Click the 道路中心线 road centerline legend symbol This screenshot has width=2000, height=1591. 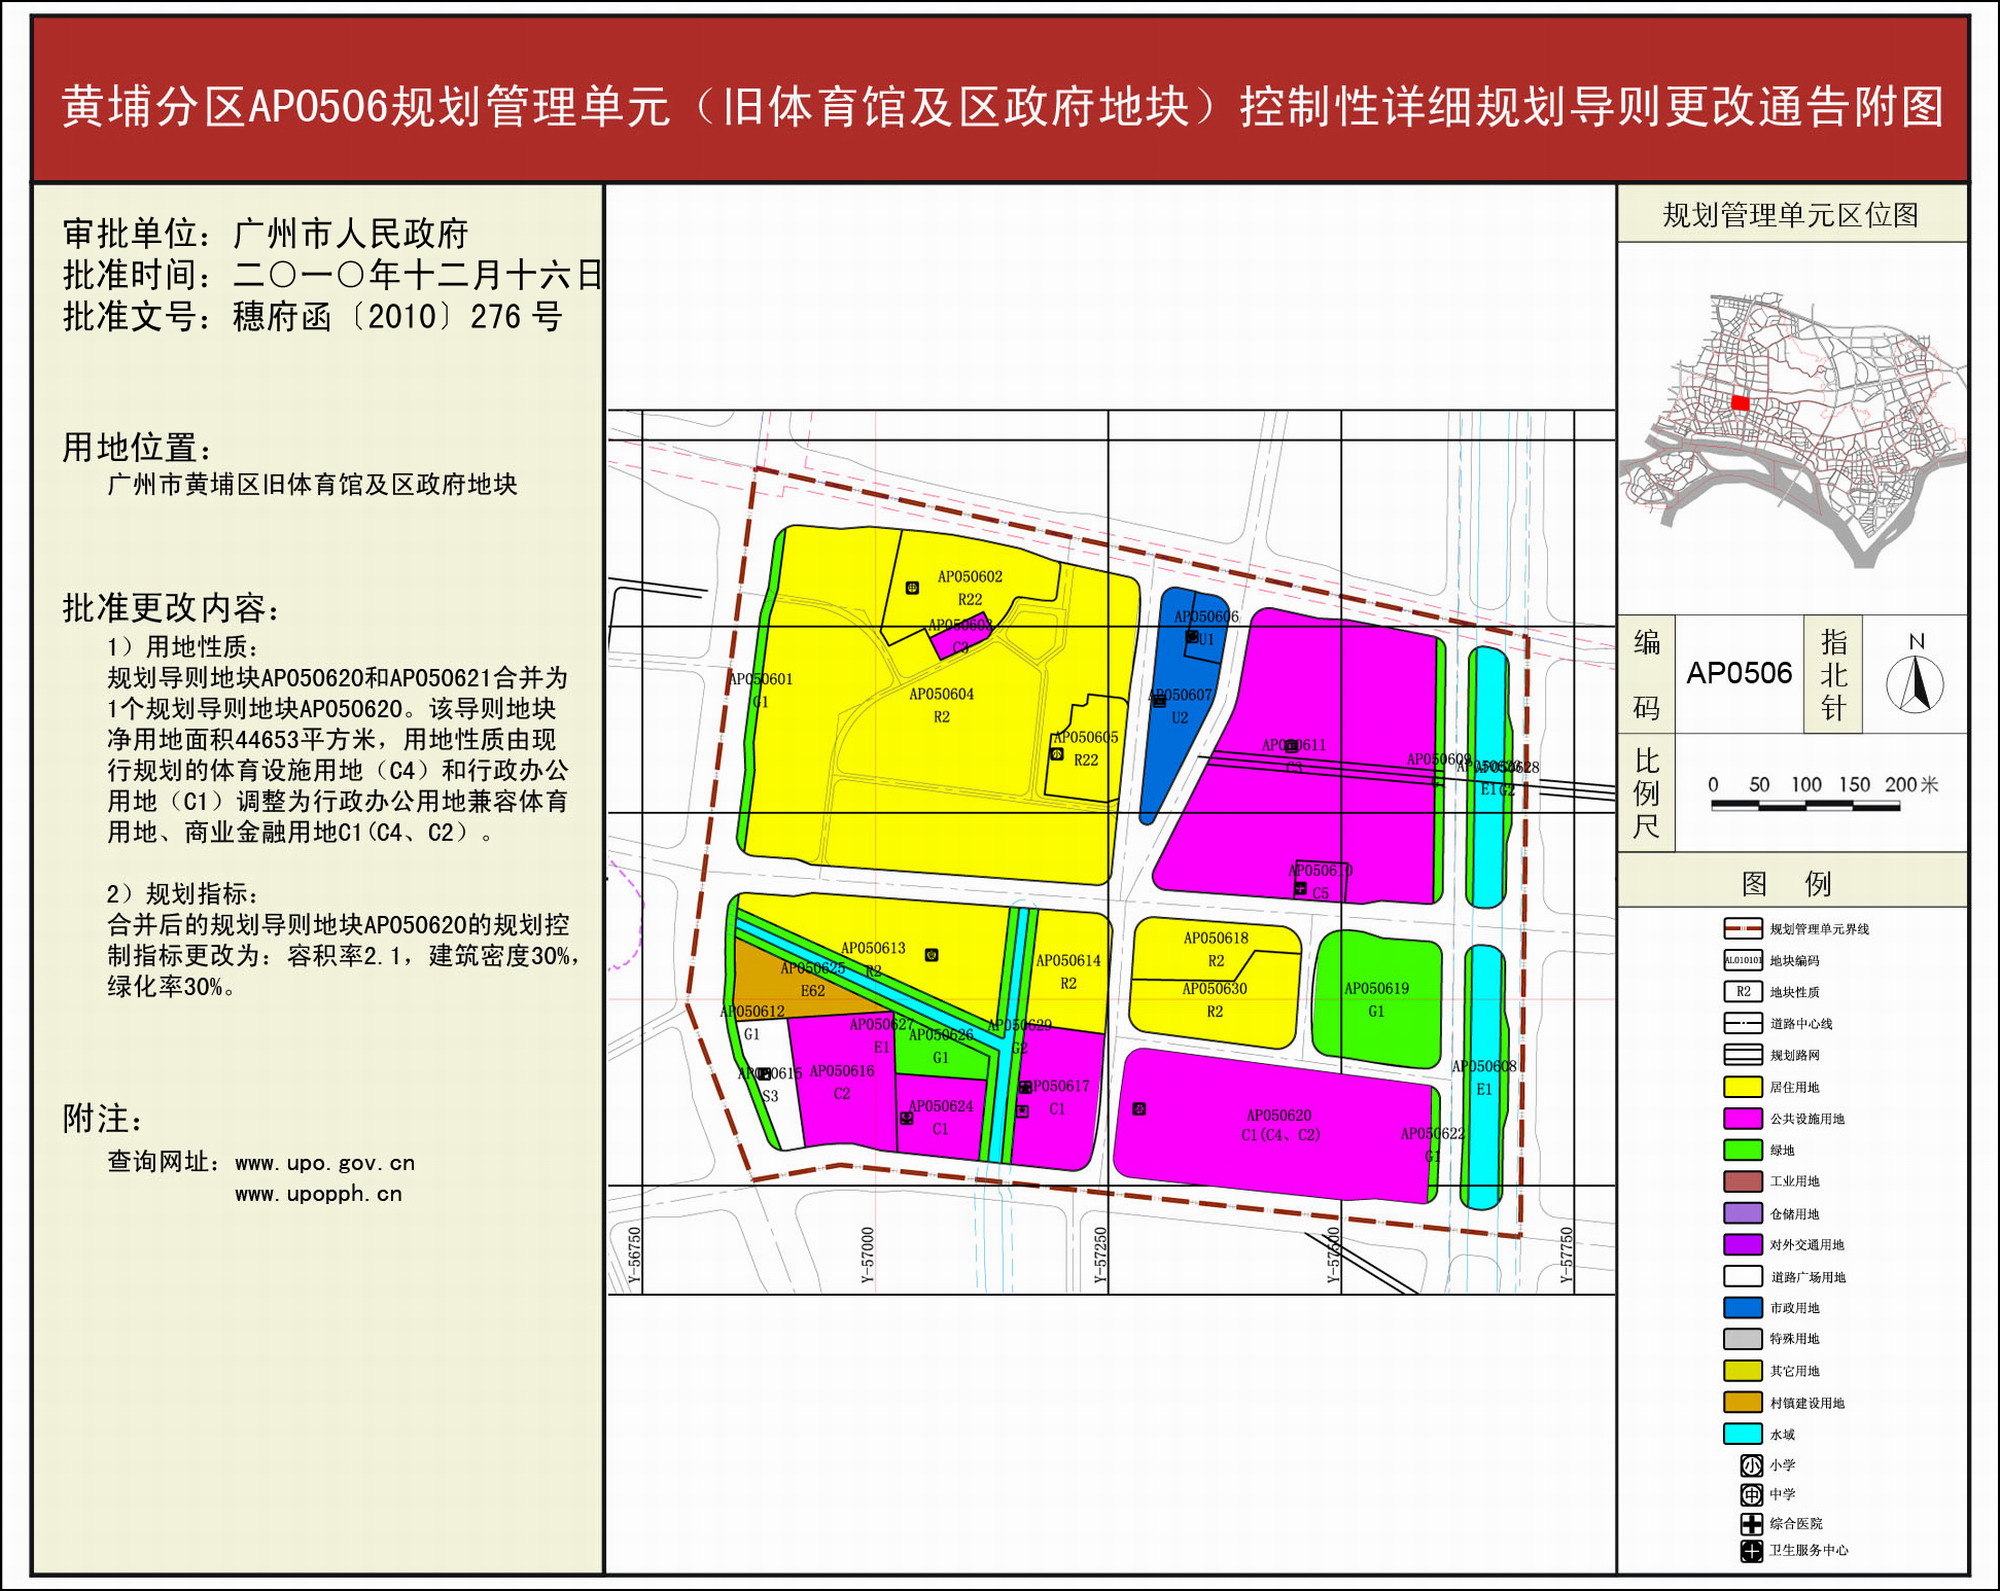[1742, 1023]
